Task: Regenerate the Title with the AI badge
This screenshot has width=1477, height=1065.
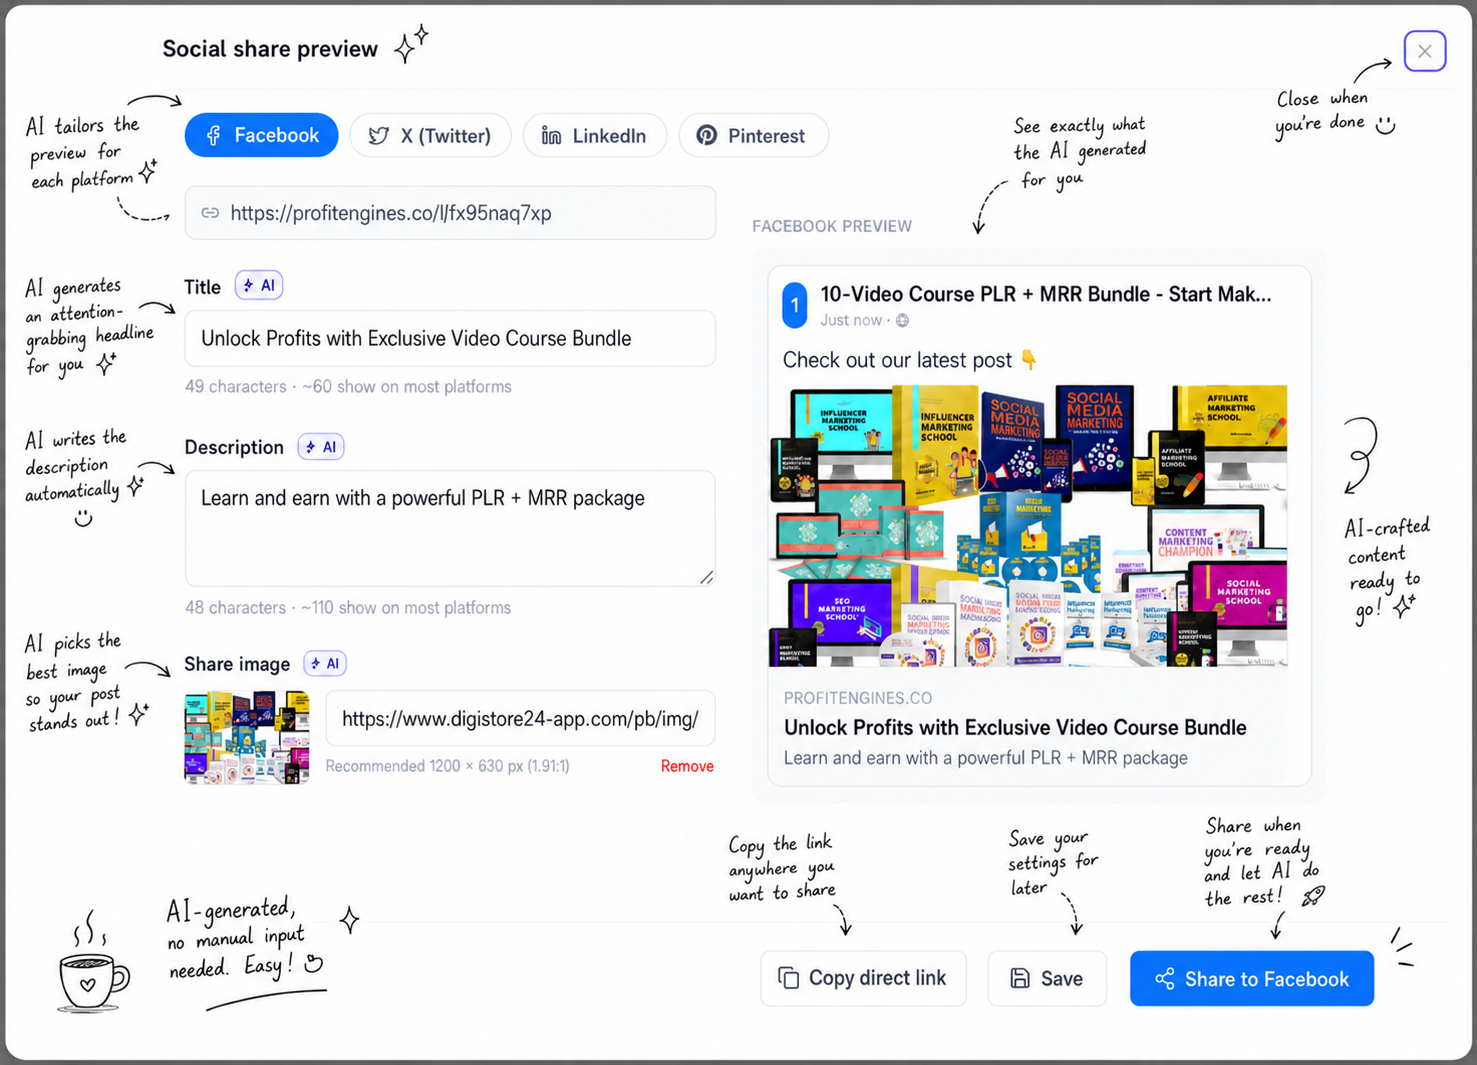Action: [259, 286]
